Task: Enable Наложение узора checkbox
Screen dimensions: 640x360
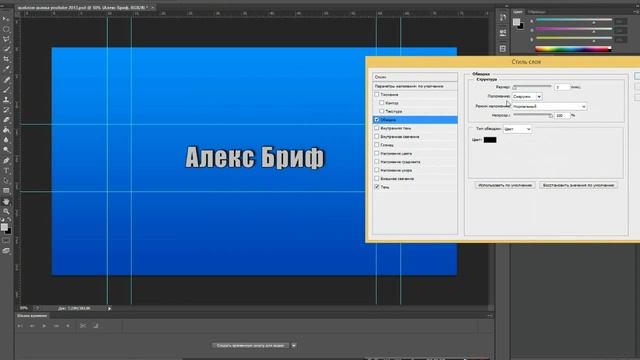Action: coord(377,170)
